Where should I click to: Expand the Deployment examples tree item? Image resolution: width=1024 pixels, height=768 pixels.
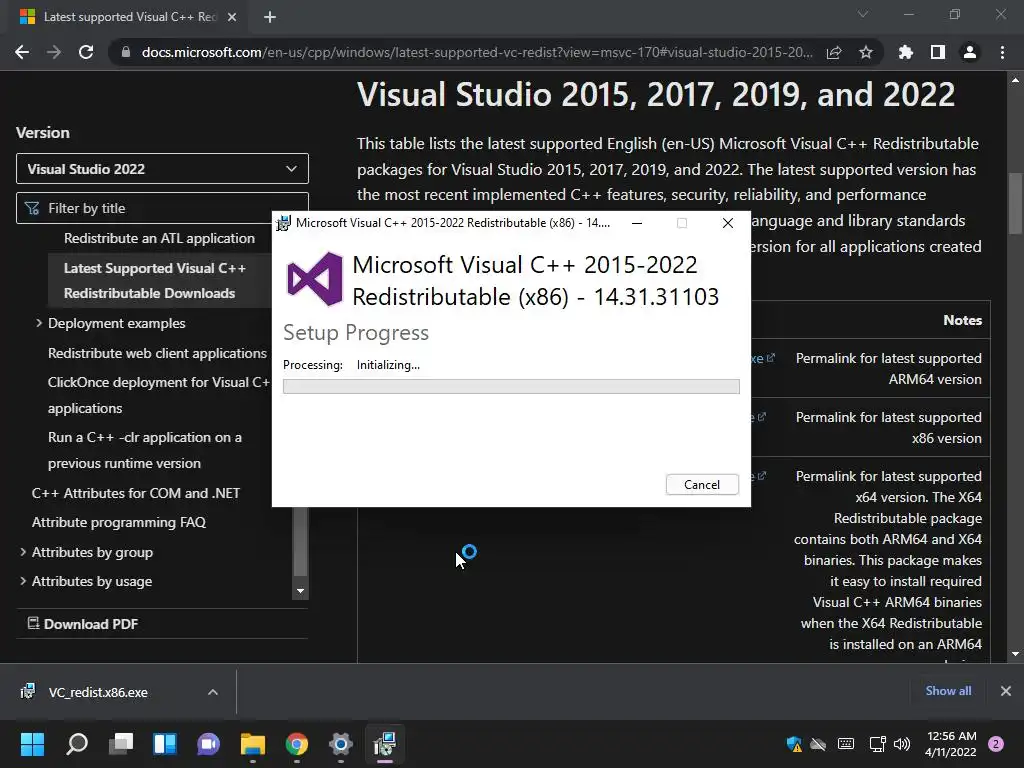click(x=39, y=323)
